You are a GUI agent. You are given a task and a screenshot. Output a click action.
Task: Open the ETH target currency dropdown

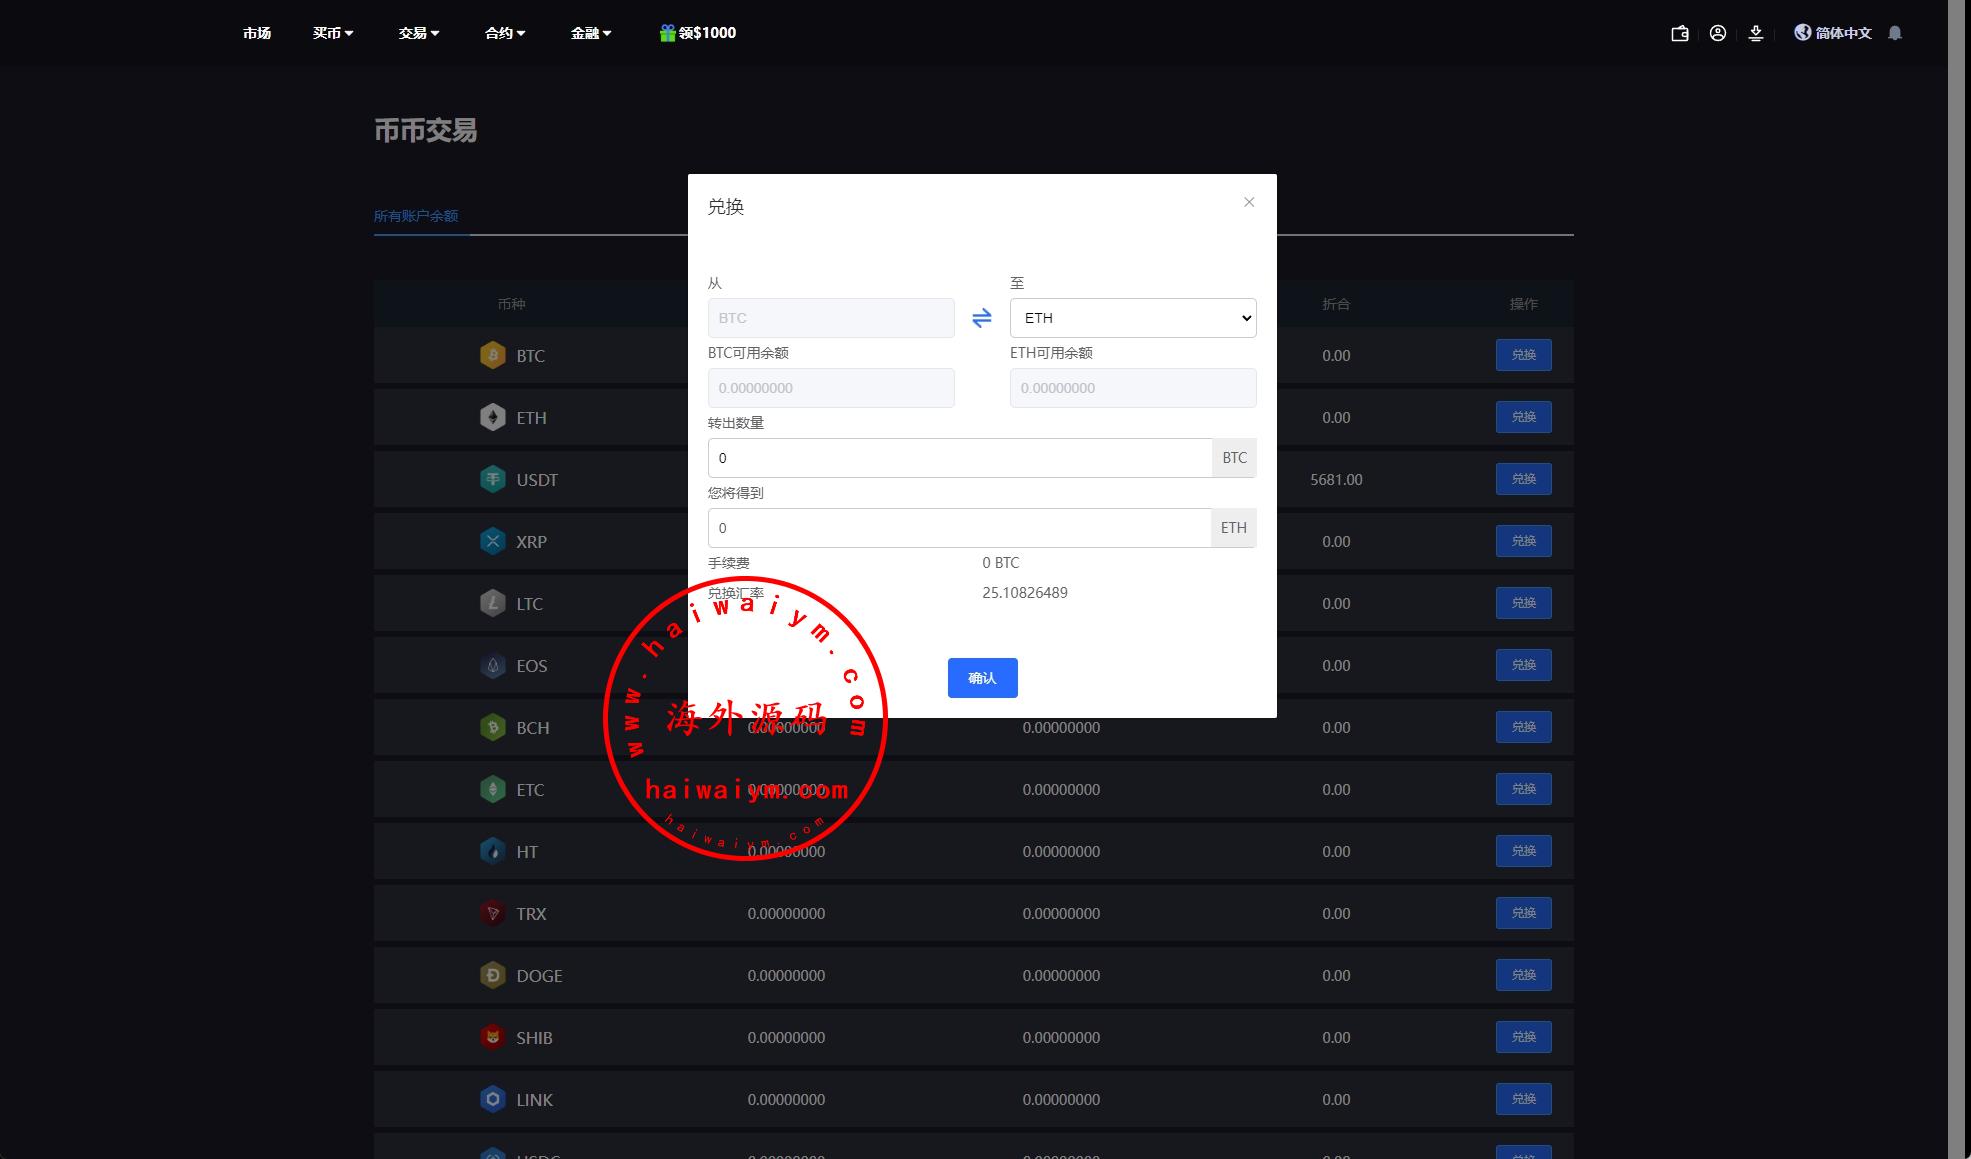1133,318
